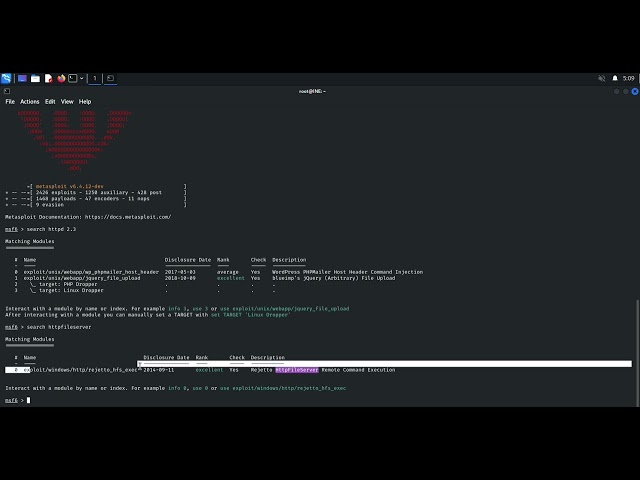This screenshot has height=480, width=640.
Task: Minimize the terminal window
Action: coord(616,91)
